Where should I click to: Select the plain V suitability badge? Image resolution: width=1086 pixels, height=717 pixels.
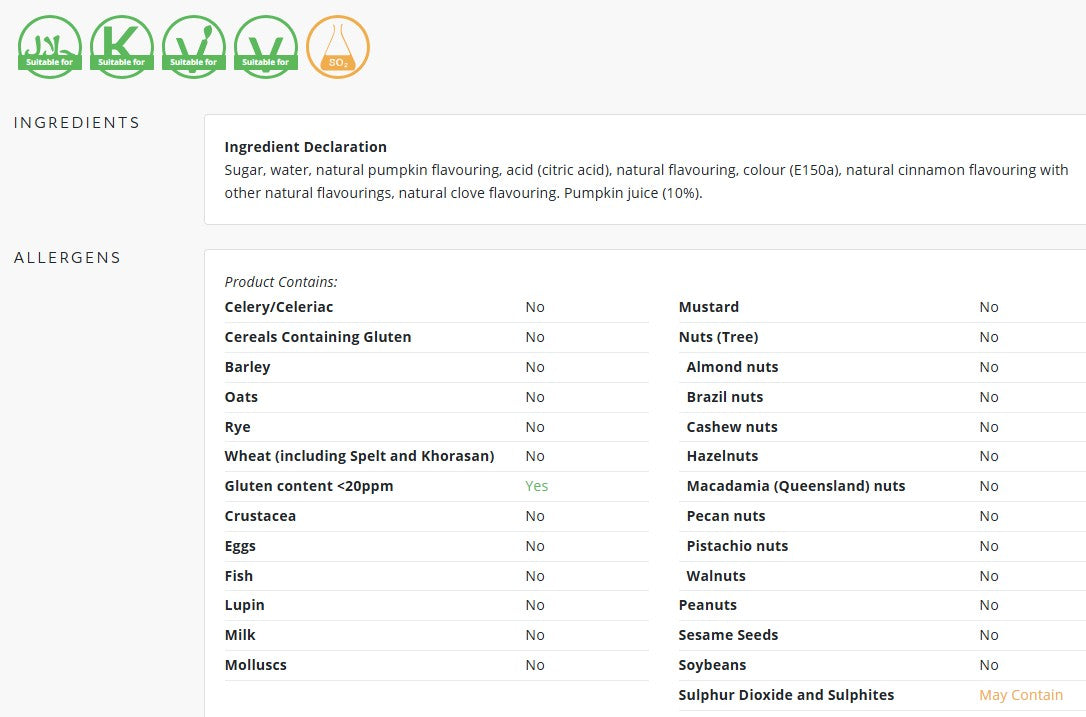tap(266, 47)
